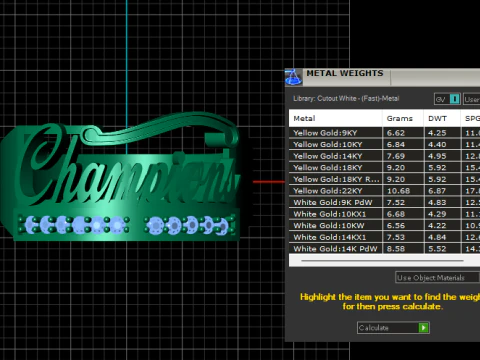
Task: Select the green Champion pendant model
Action: click(121, 177)
